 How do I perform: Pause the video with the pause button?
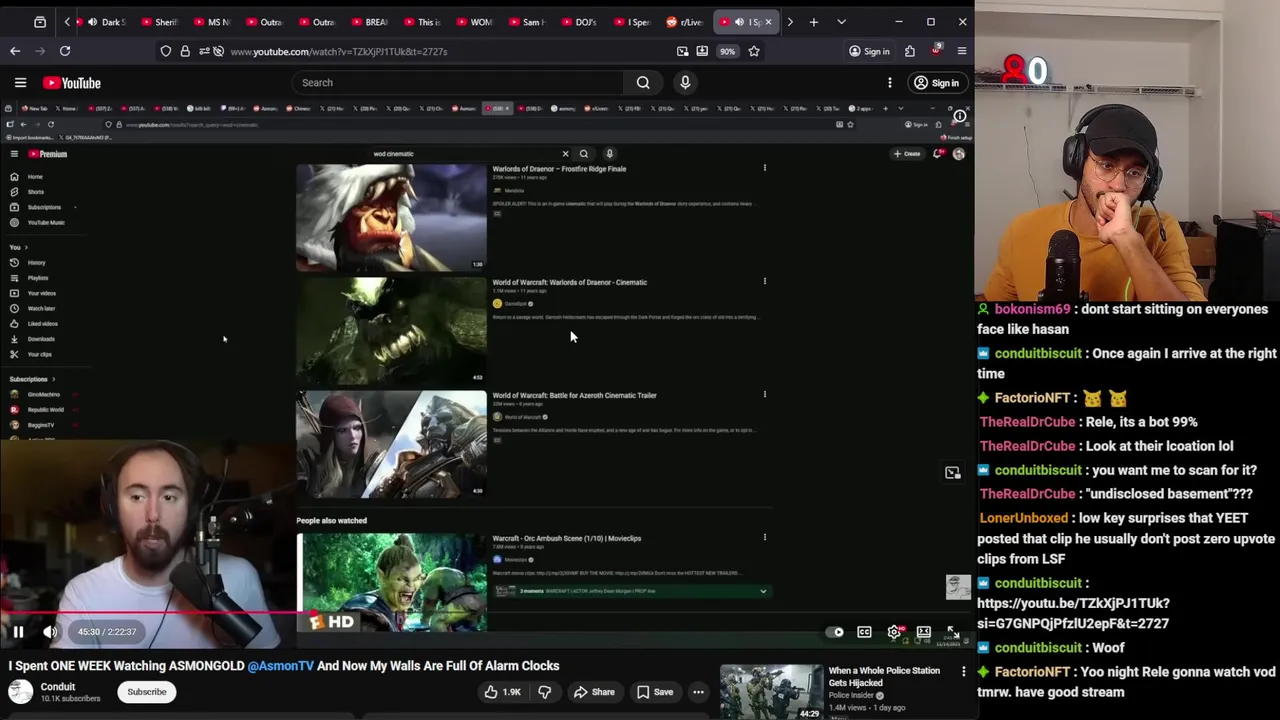18,632
